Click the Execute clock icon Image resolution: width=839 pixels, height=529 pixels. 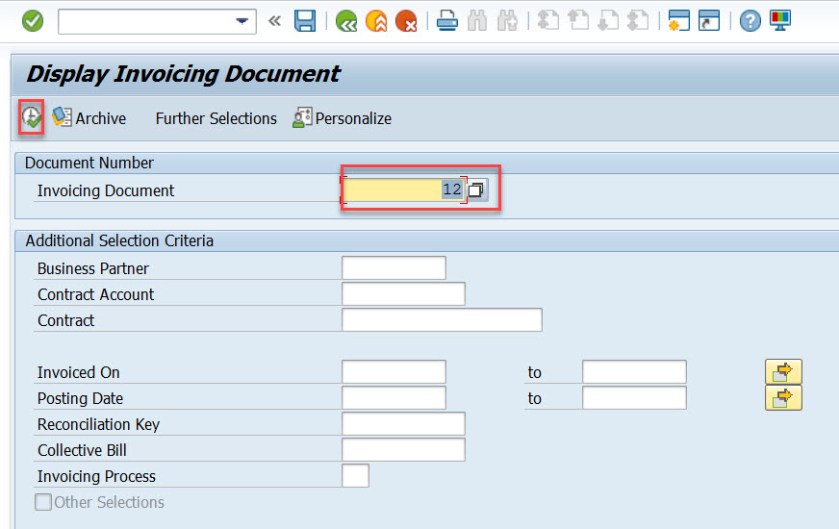(x=32, y=117)
